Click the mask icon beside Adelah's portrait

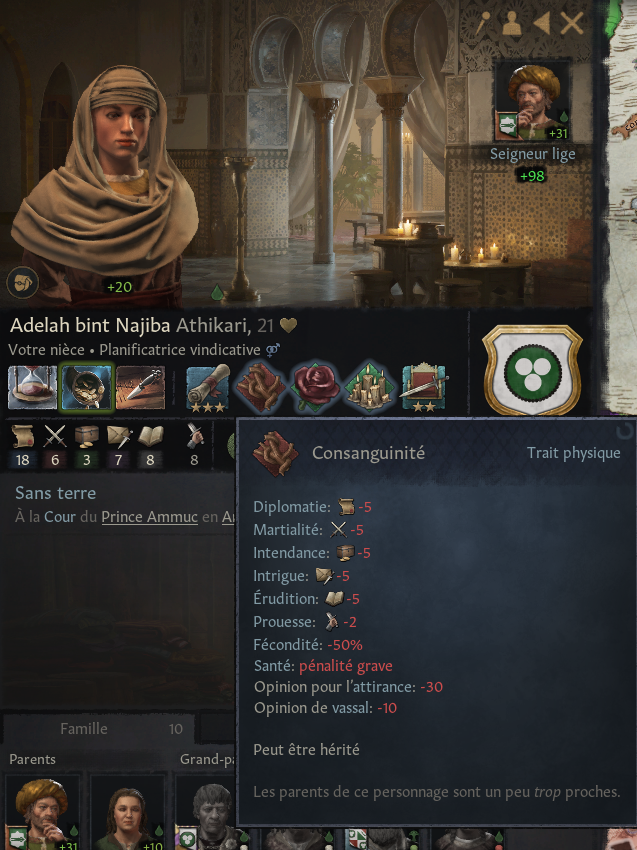23,282
